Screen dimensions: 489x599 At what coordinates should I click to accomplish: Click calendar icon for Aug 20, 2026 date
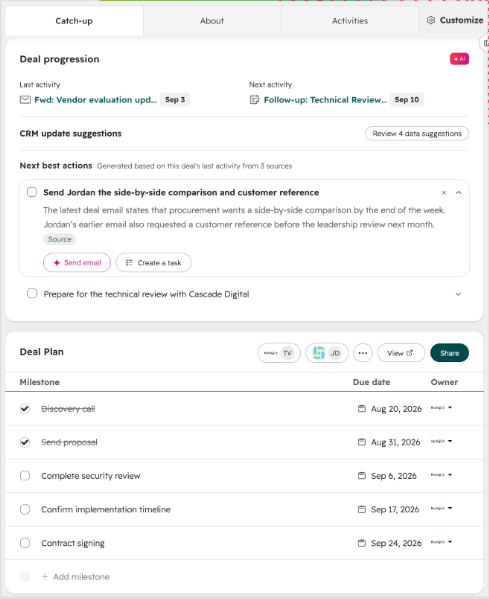[361, 408]
